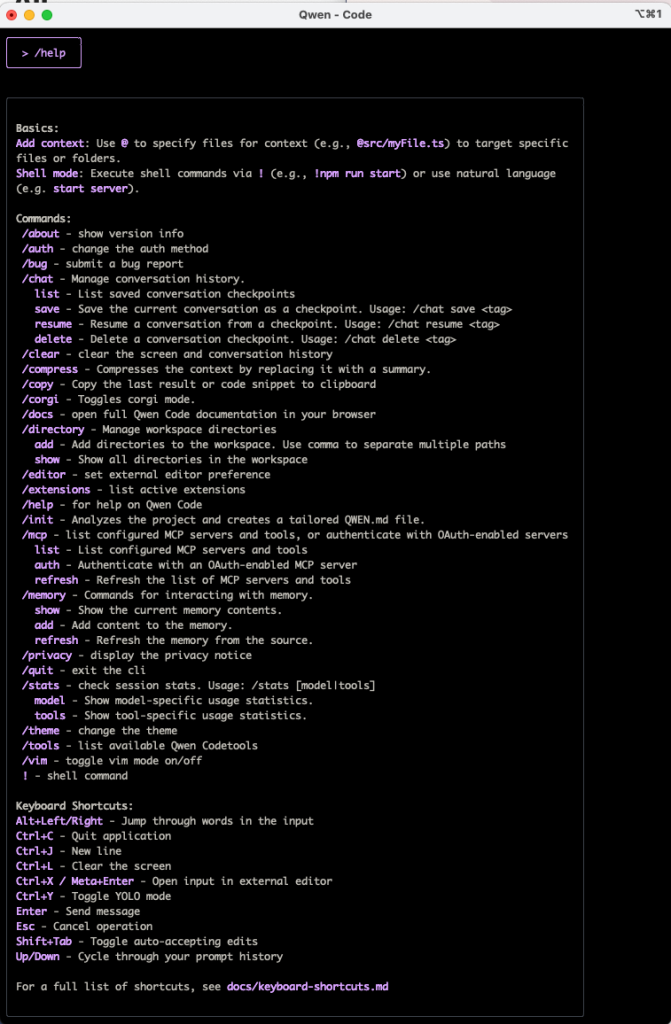Click the /corgi toggle command

[41, 399]
